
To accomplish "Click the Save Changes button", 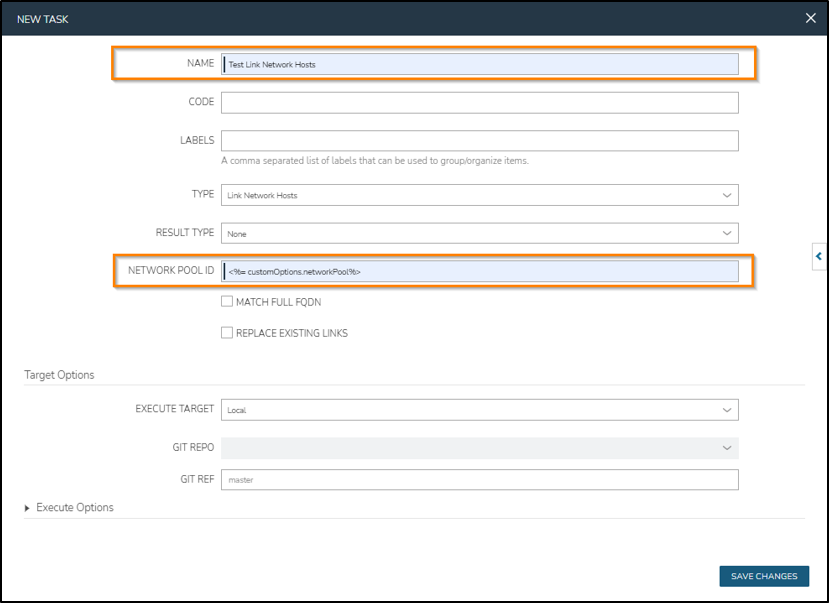I will coord(764,576).
